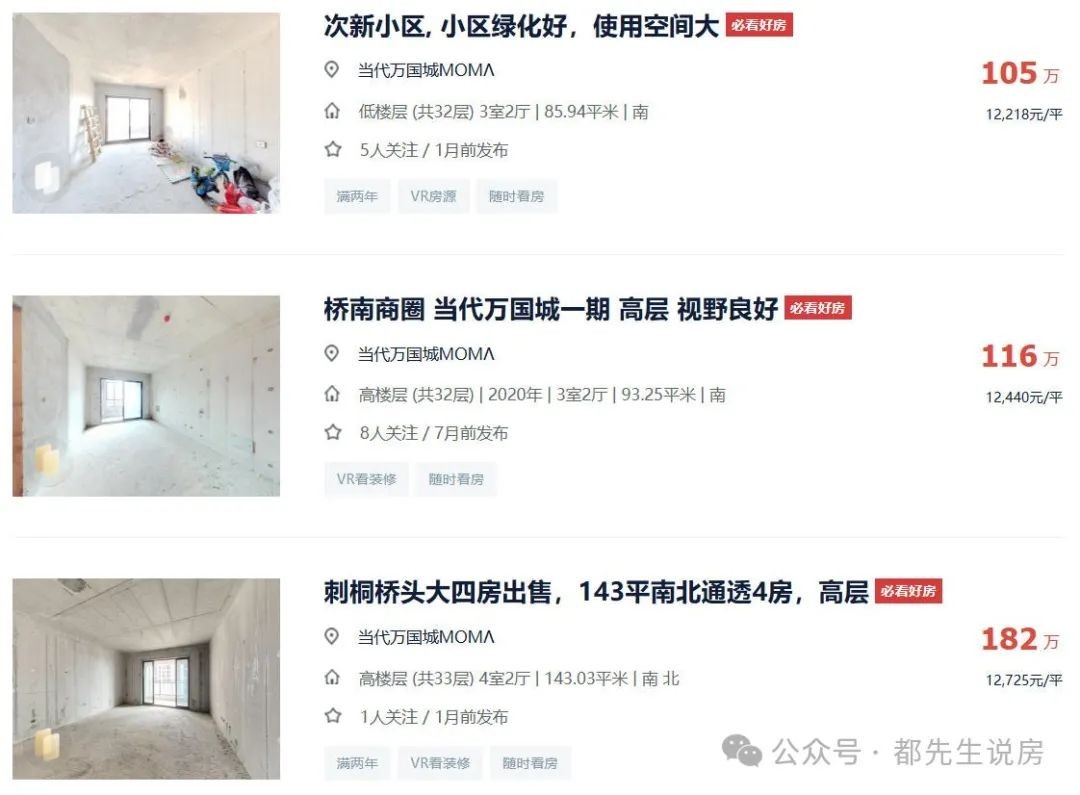Click 满两年 tag on third listing
The image size is (1080, 795).
coord(357,763)
